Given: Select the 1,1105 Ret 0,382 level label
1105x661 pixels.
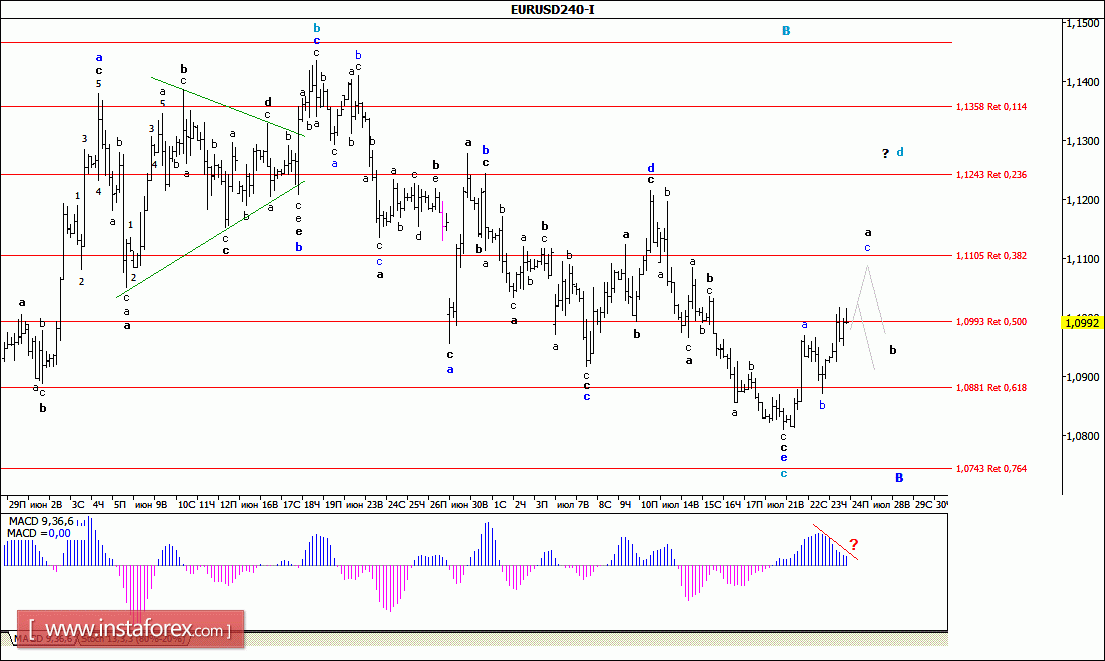Looking at the screenshot, I should [x=991, y=256].
